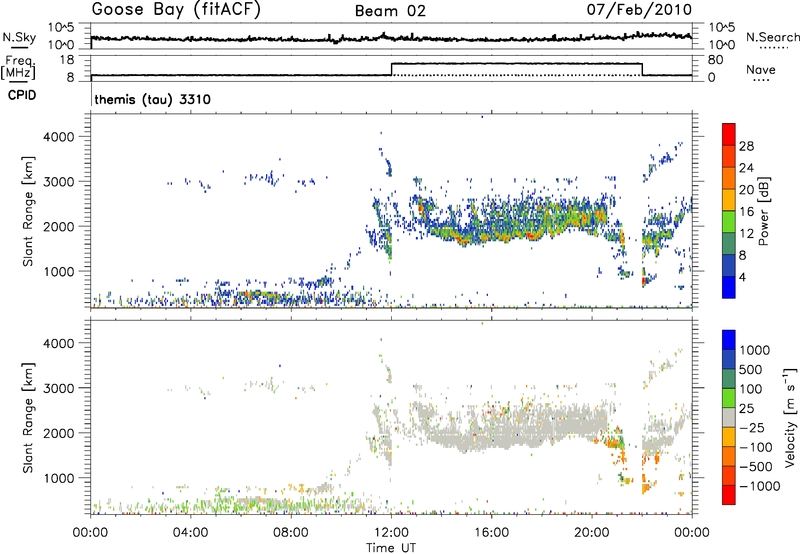Click the "12:00" time tick label

coord(391,533)
